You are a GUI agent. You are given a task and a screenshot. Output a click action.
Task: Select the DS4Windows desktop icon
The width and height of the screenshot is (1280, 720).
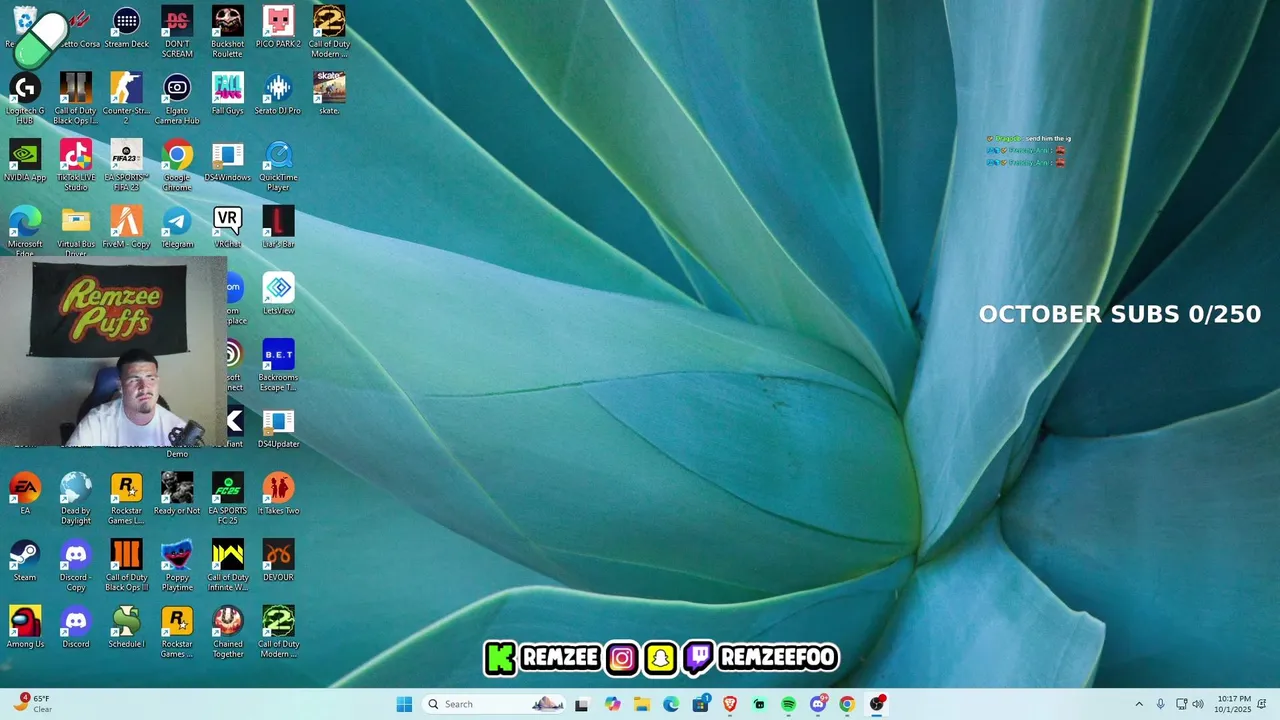227,161
